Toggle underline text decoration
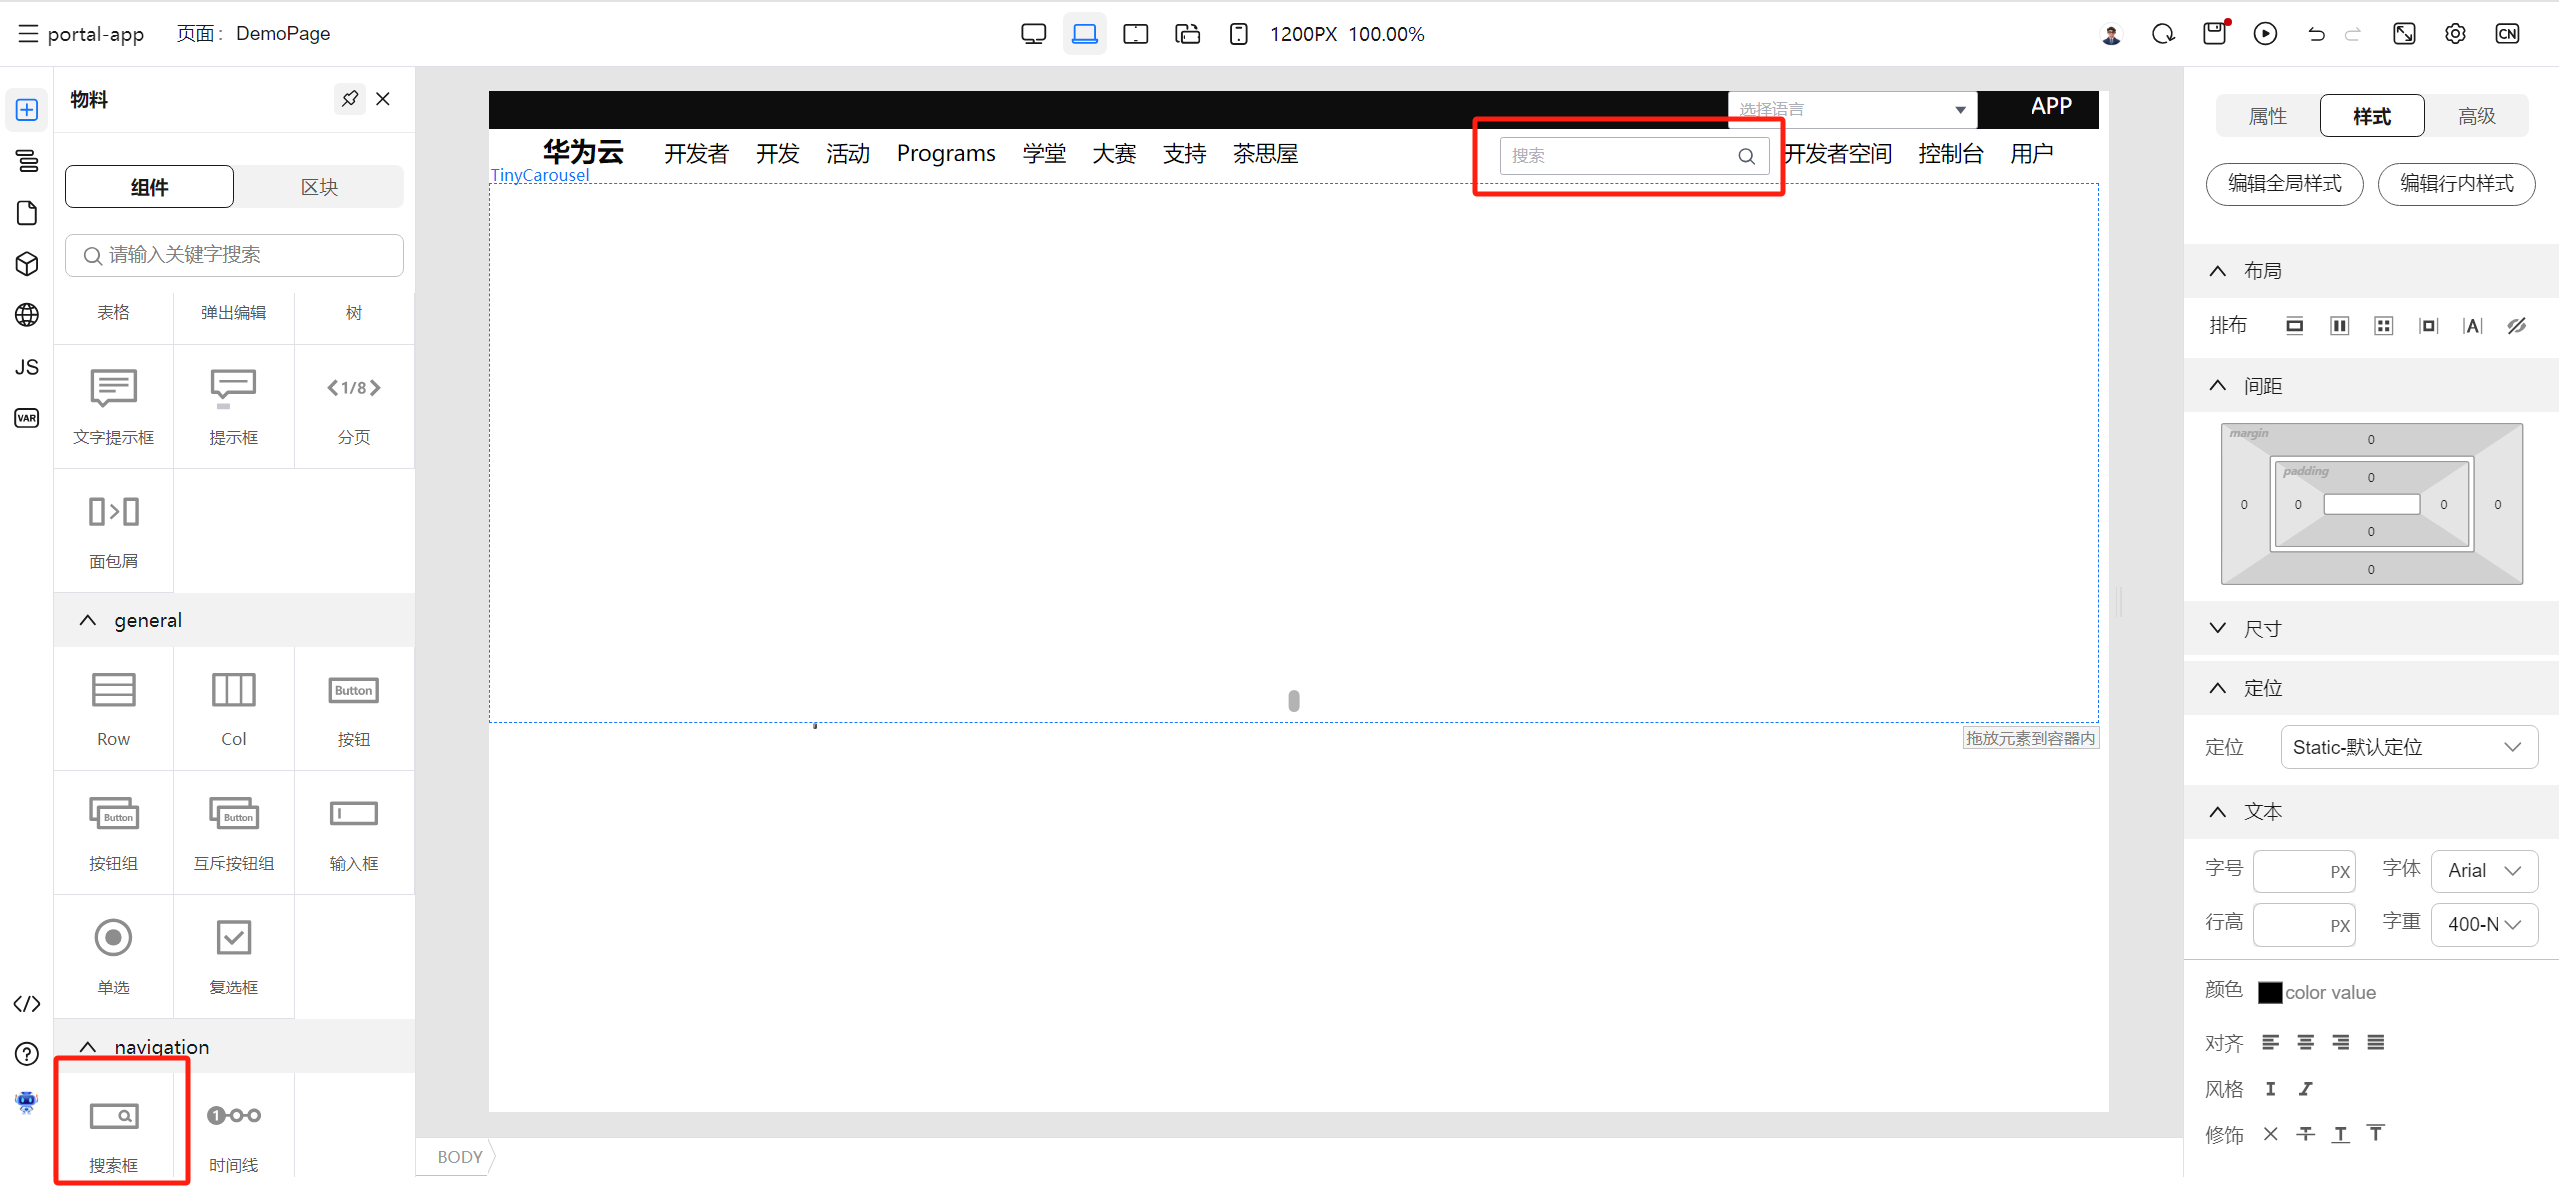The height and width of the screenshot is (1188, 2559). [2340, 1134]
